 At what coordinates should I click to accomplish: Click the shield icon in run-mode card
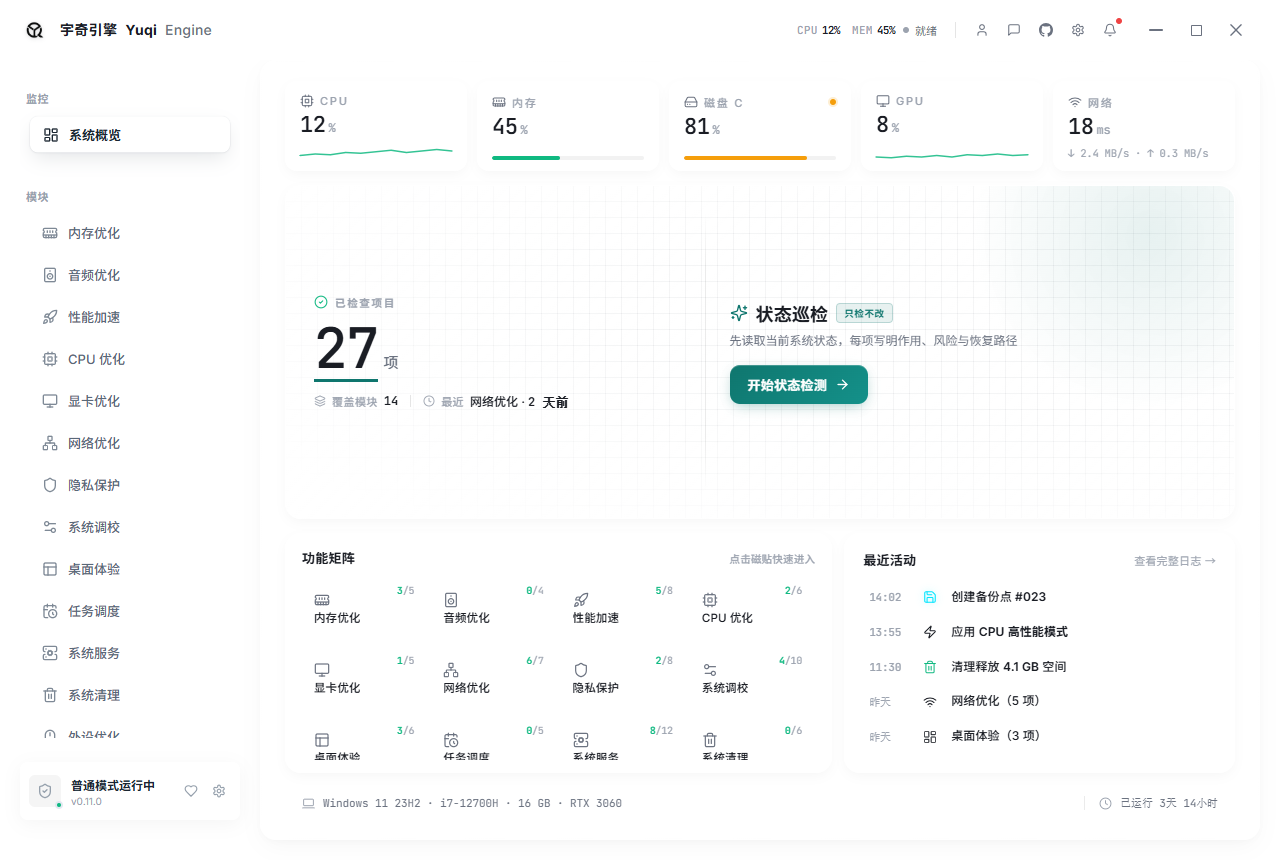[x=45, y=791]
